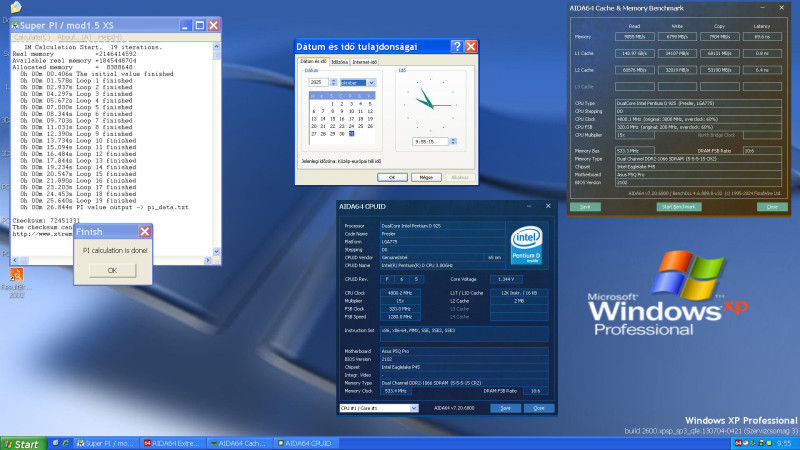The width and height of the screenshot is (800, 450).
Task: Minimize the AIDA64 CPUID window
Action: [x=529, y=206]
